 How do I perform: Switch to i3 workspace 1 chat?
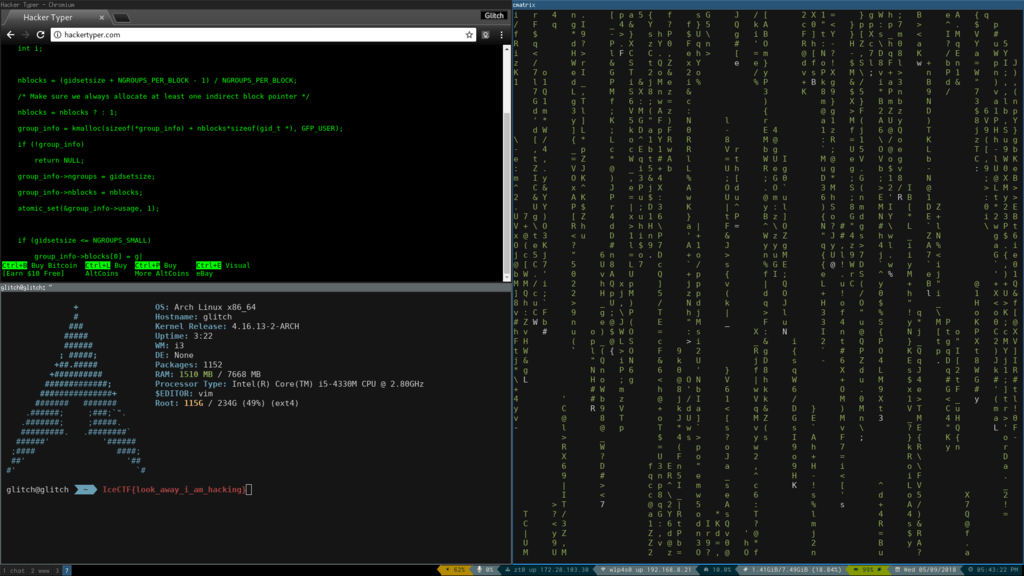click(x=14, y=571)
